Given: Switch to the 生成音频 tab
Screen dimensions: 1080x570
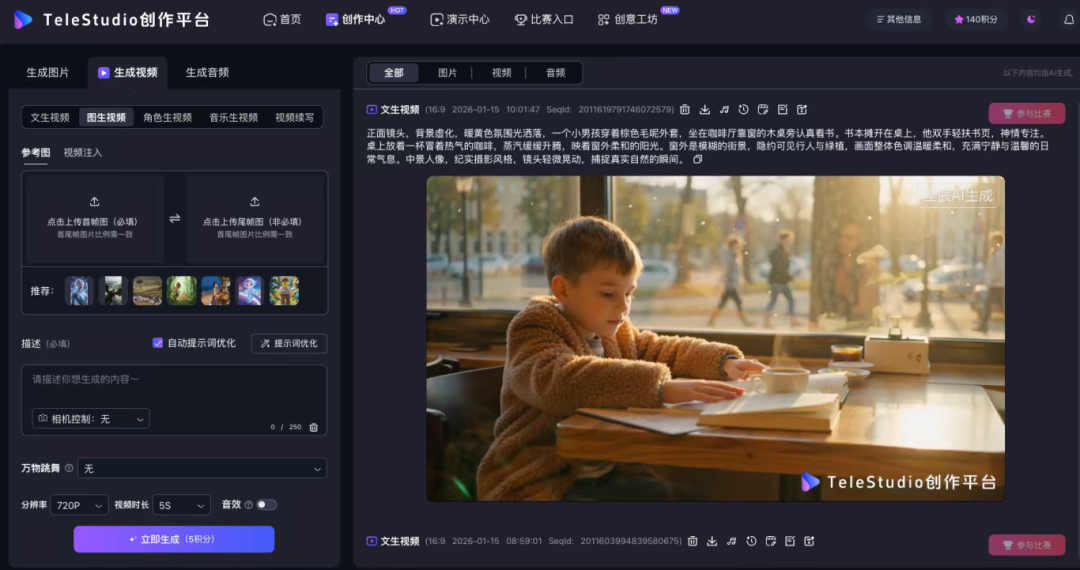Looking at the screenshot, I should click(x=207, y=73).
